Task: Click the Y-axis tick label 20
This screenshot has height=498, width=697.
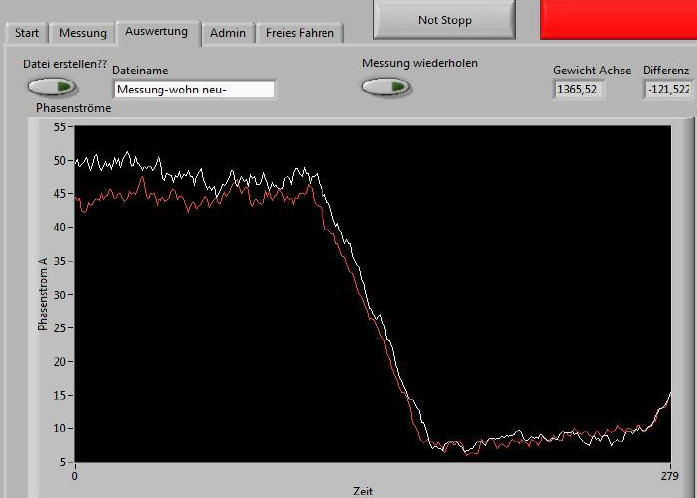Action: click(x=60, y=361)
